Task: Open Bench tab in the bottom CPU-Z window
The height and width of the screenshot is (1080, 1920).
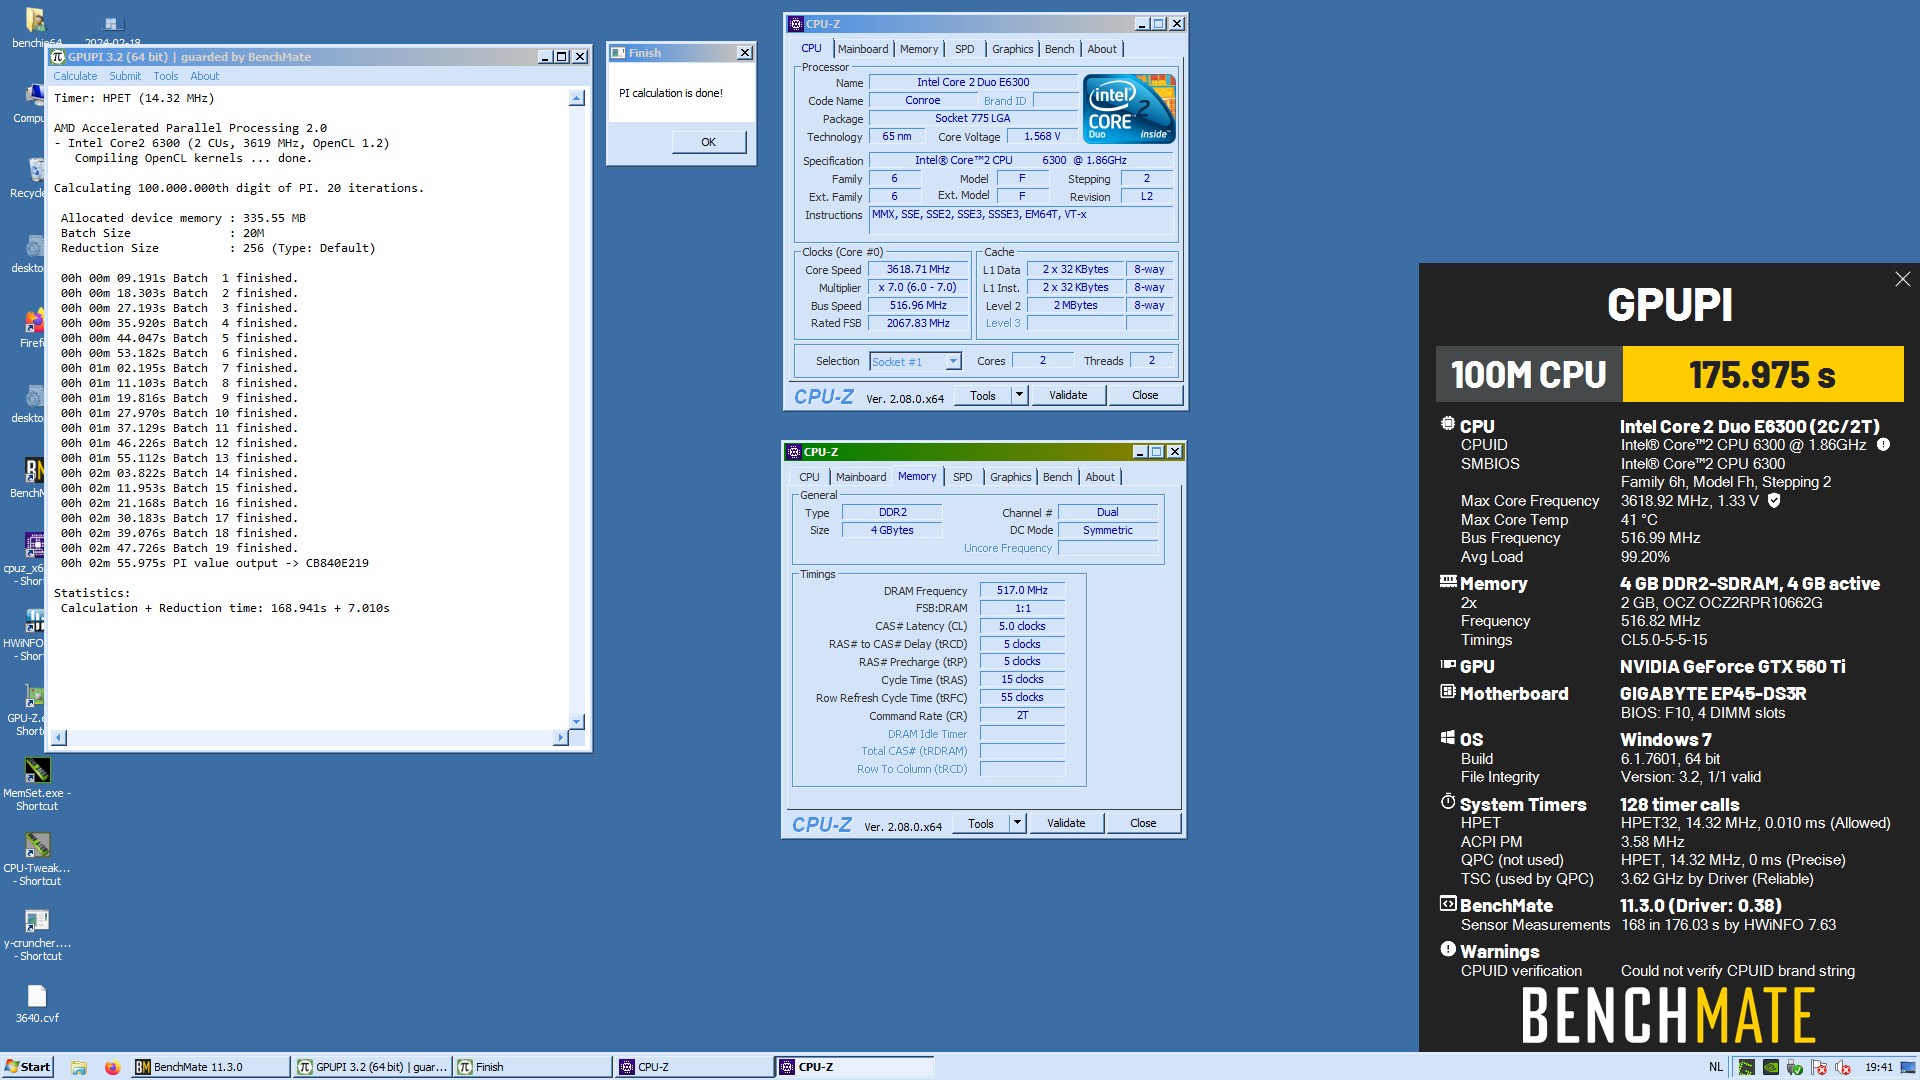Action: point(1058,477)
